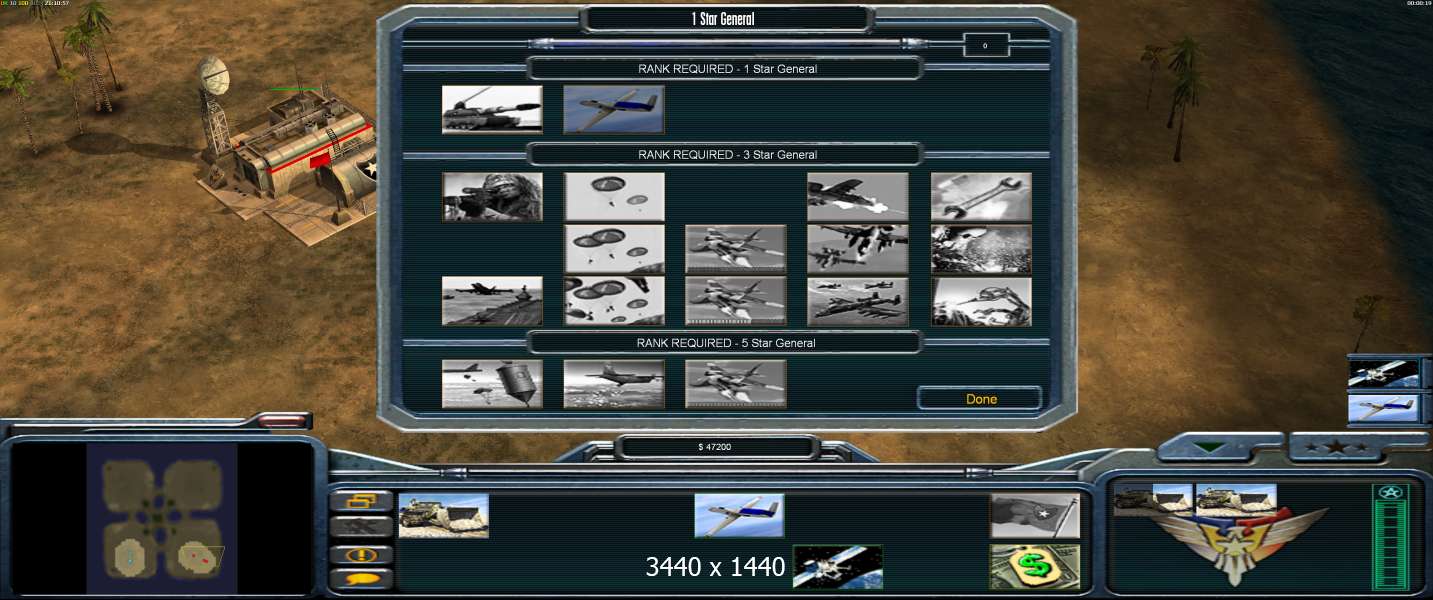Open Generals promotions via three-star button
The image size is (1433, 600).
click(1335, 448)
